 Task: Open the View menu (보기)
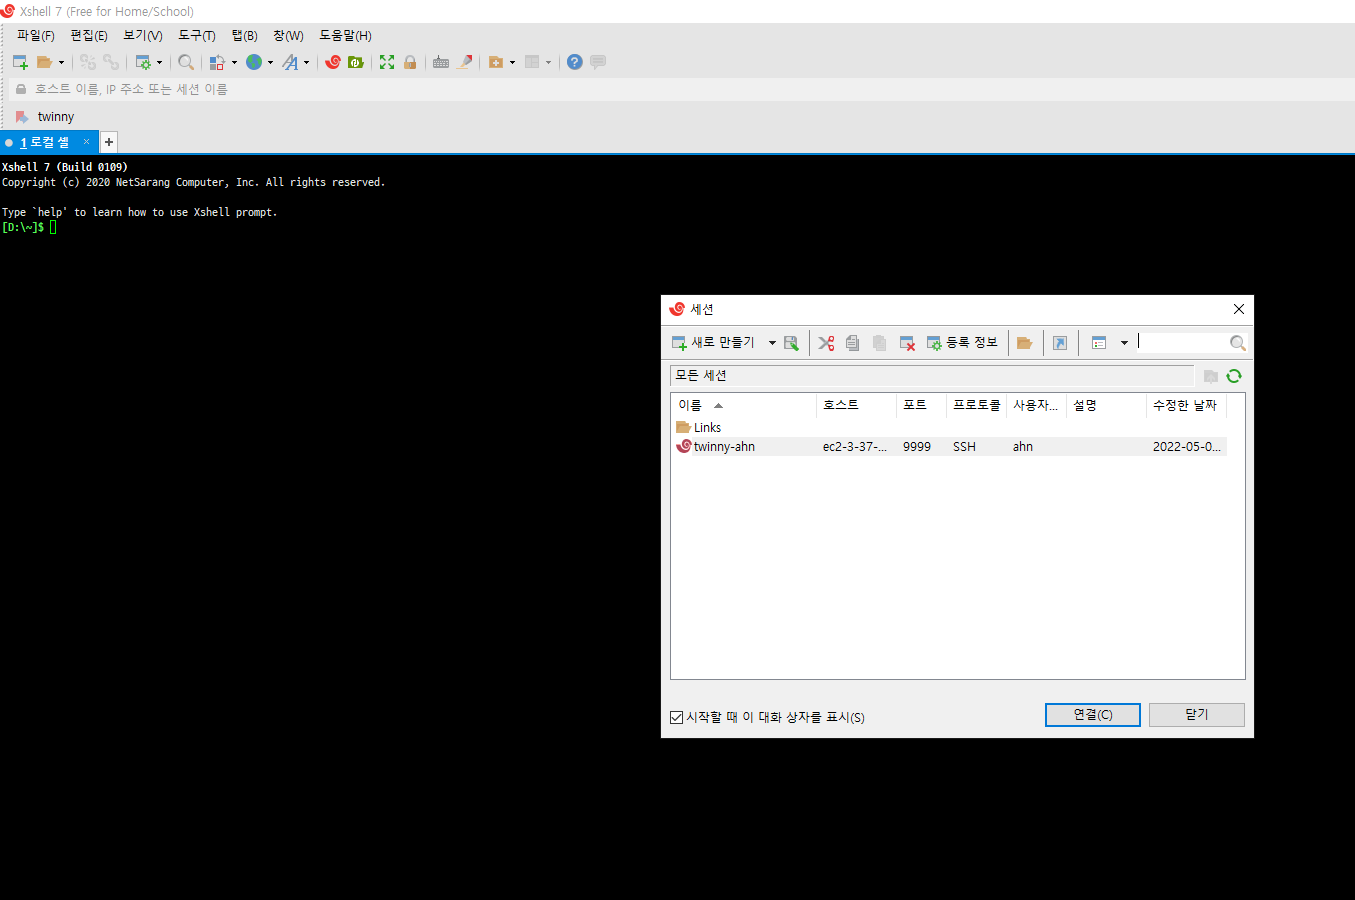pos(143,36)
